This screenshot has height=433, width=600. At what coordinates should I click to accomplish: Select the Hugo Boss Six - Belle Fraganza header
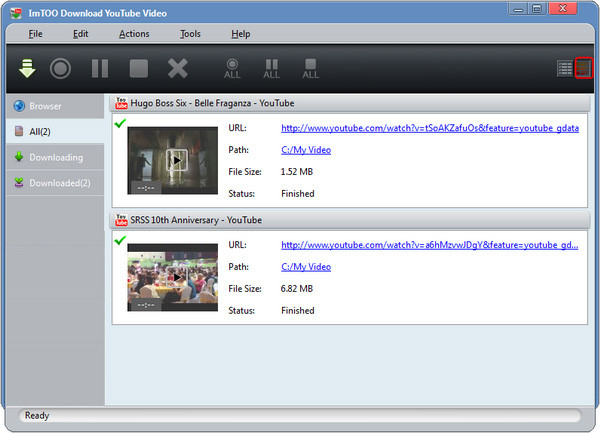[x=350, y=103]
